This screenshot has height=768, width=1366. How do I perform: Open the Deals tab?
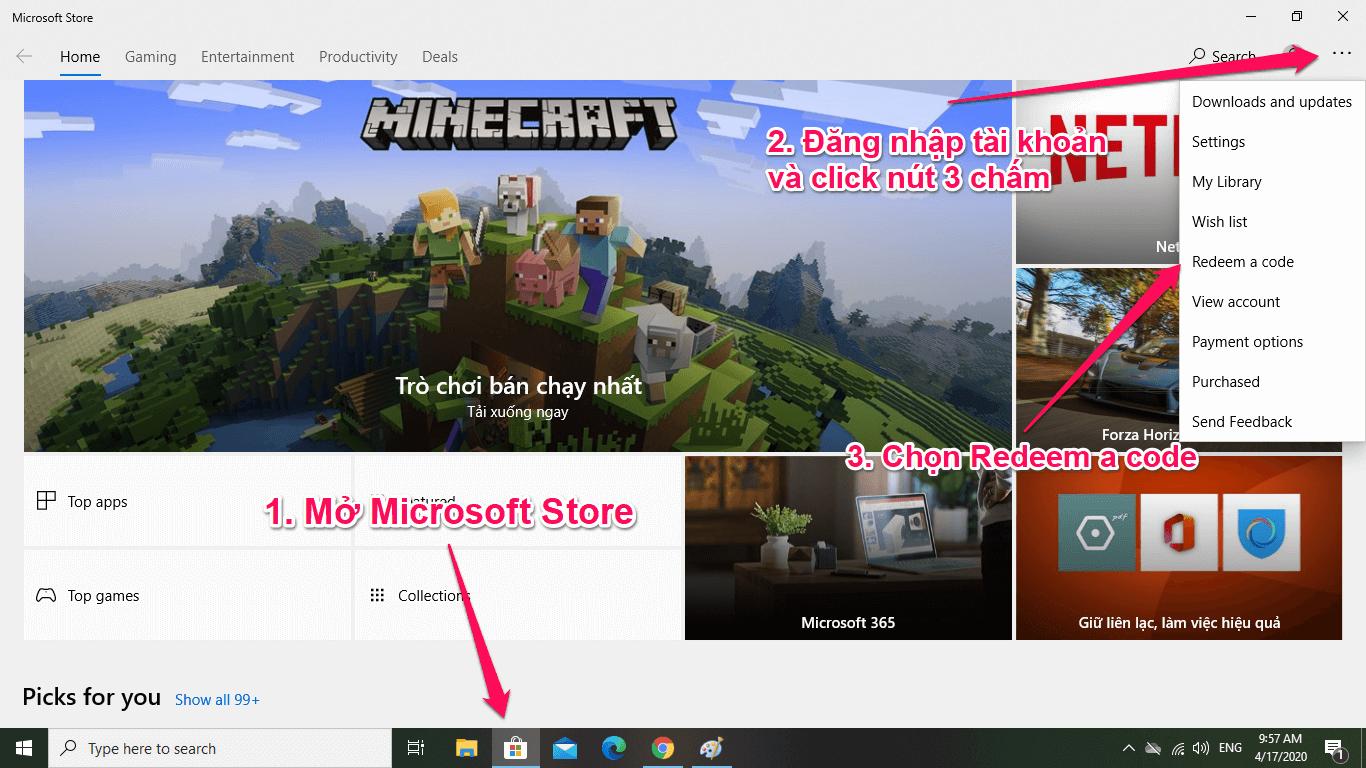coord(440,57)
